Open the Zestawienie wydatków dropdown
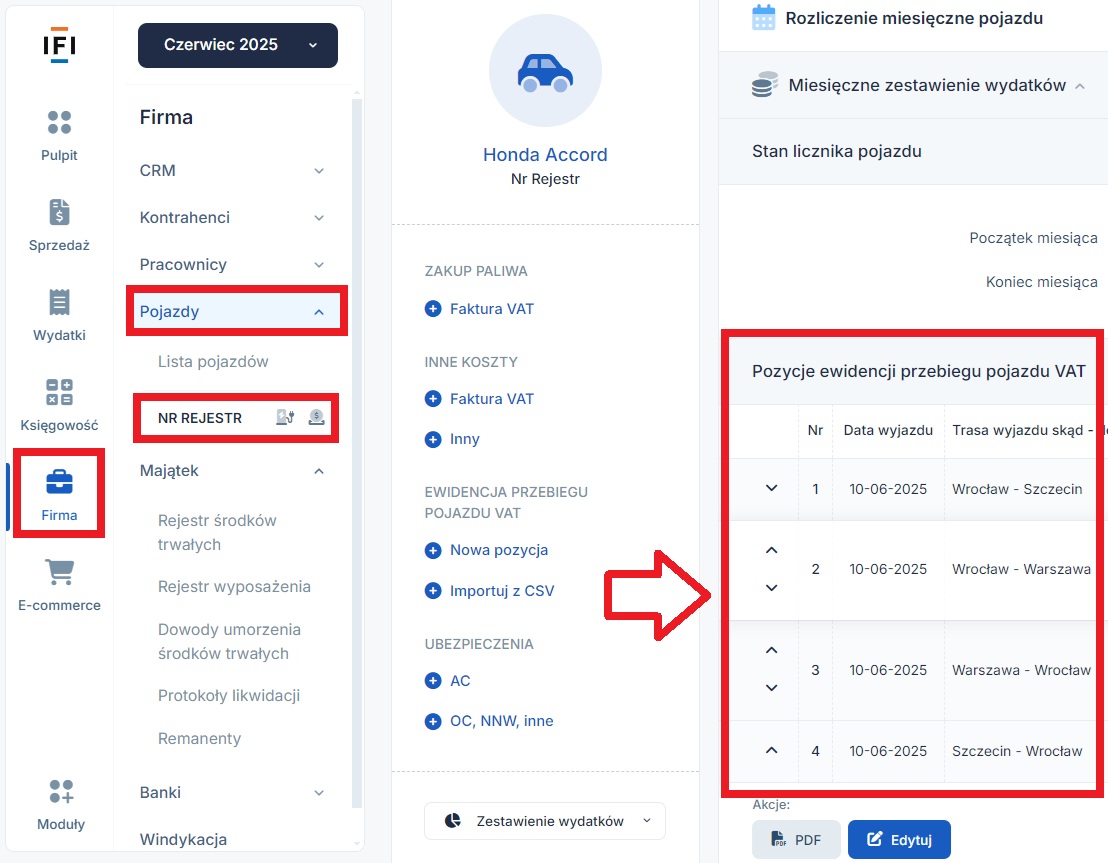 (545, 821)
